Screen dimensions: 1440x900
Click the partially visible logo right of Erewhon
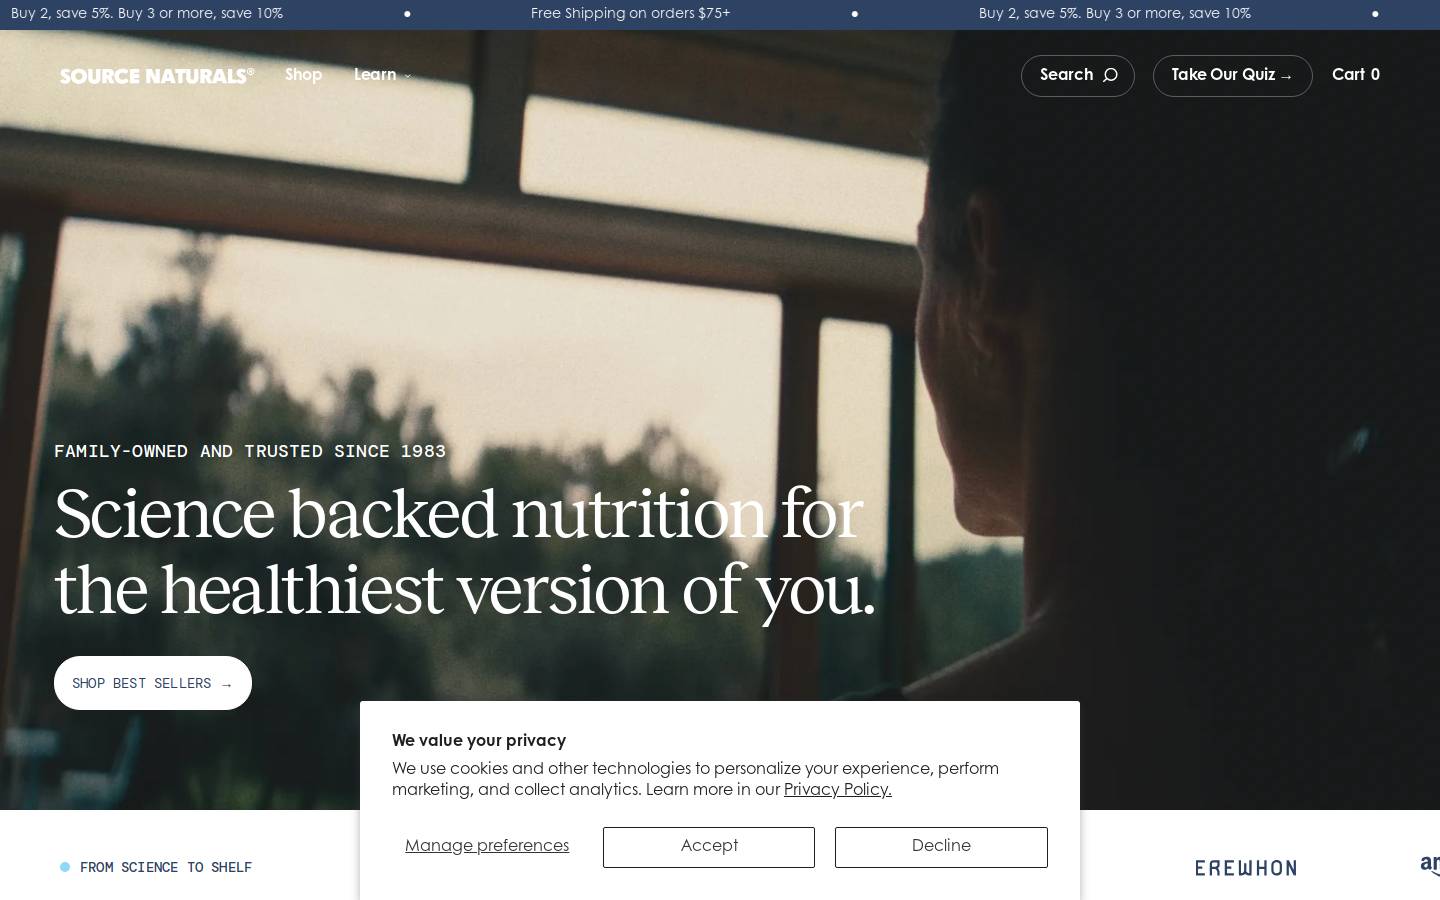click(x=1430, y=866)
